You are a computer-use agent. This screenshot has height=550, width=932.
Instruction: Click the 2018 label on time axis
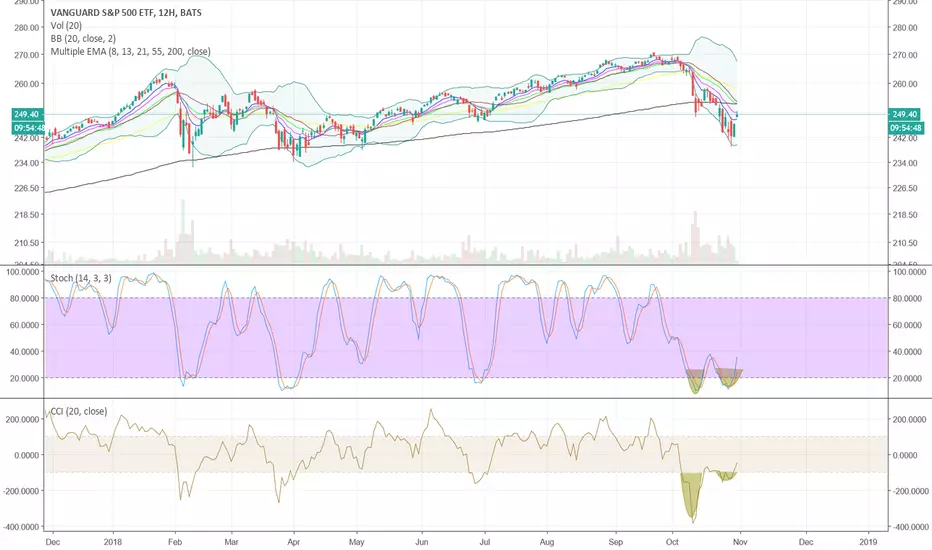coord(112,542)
